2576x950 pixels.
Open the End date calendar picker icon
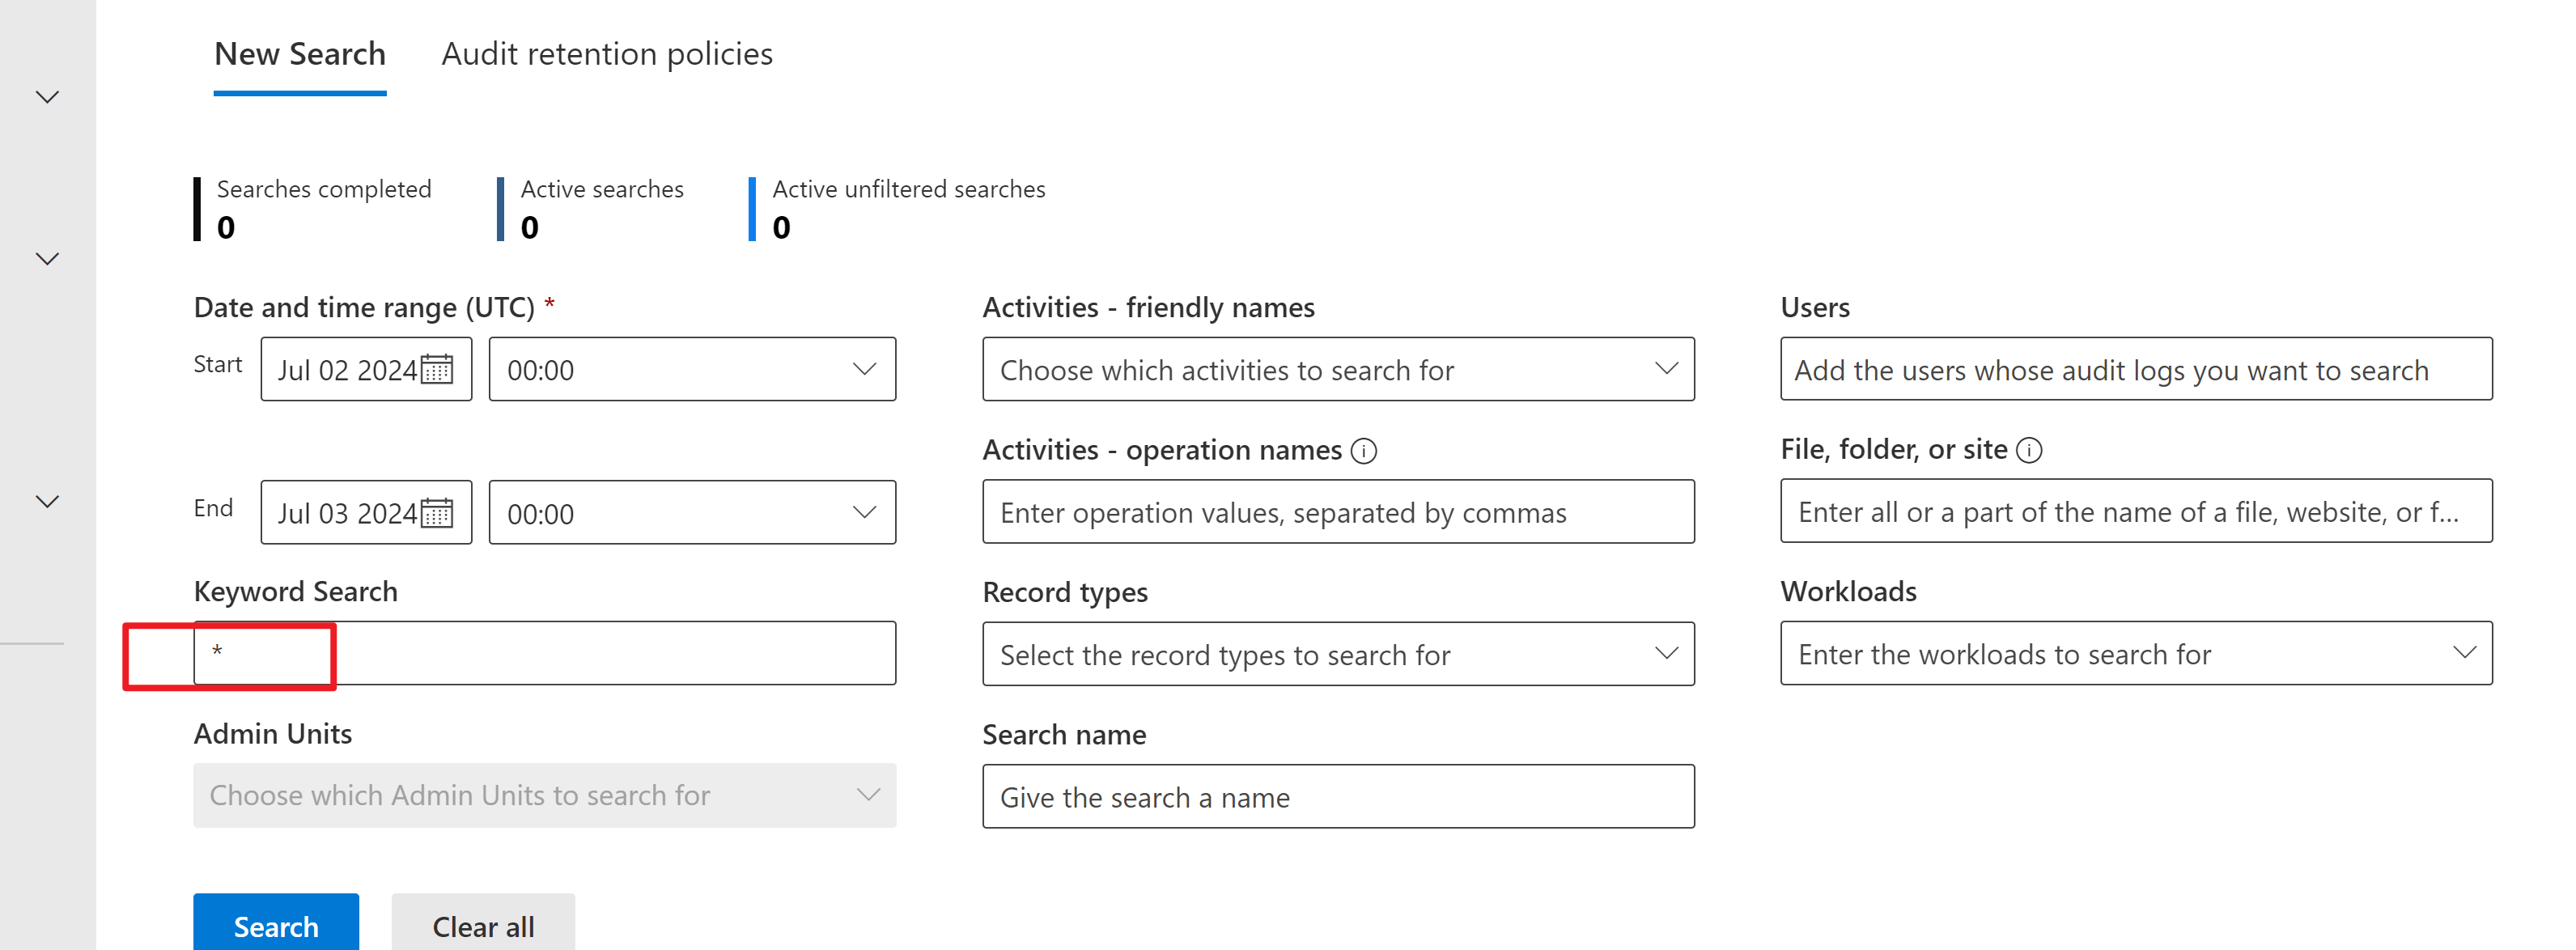coord(437,513)
